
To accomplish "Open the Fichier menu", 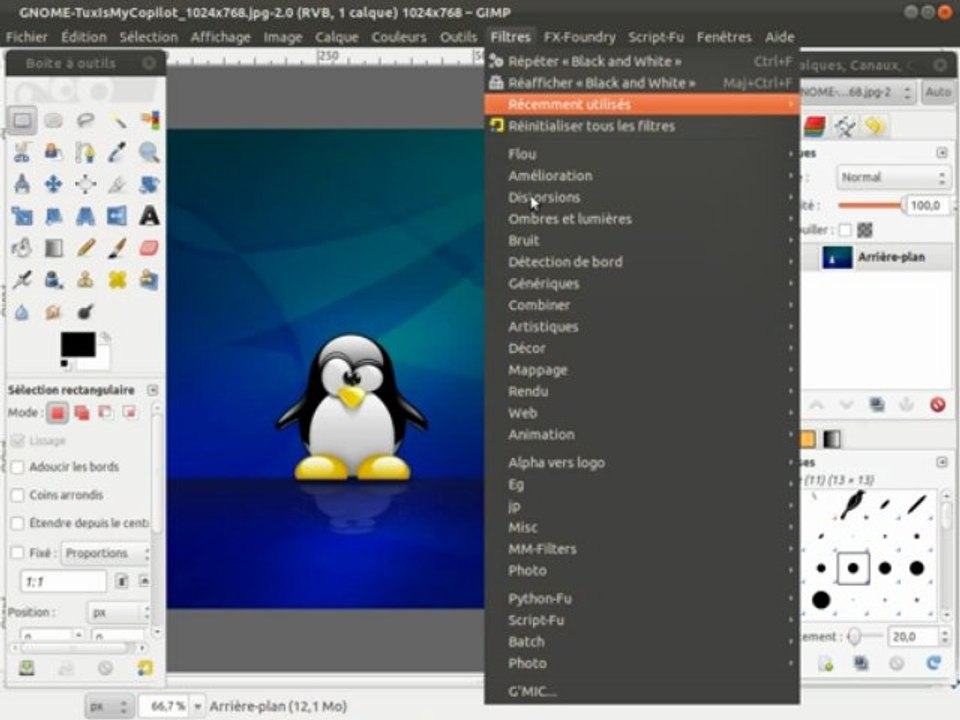I will (x=26, y=37).
